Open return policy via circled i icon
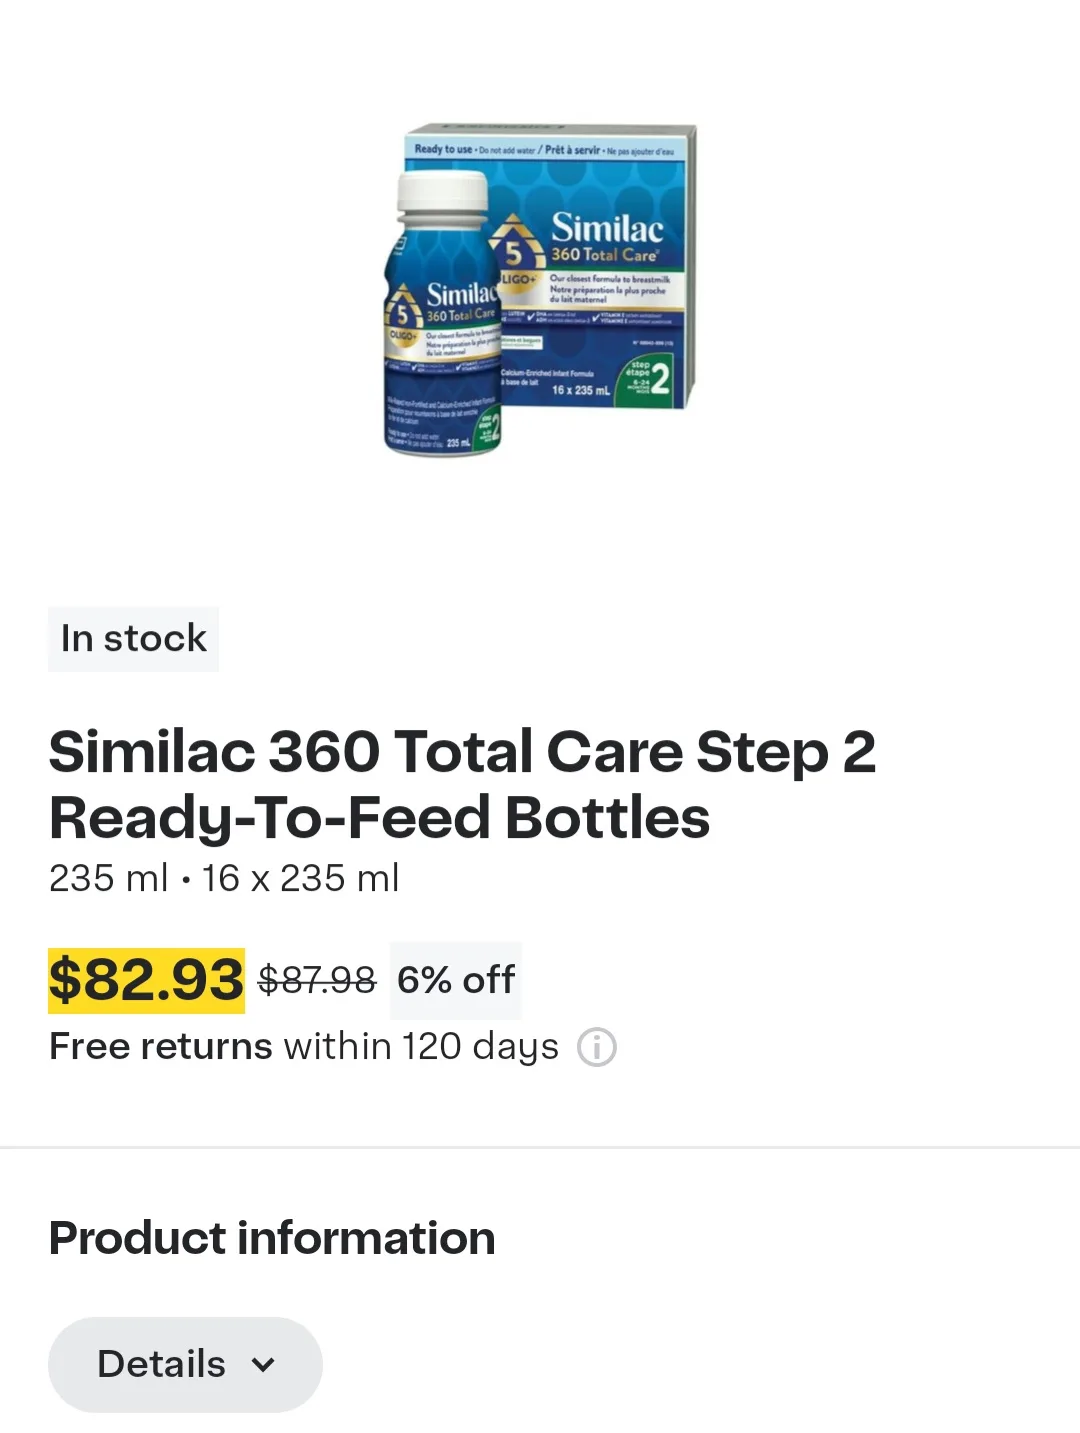The height and width of the screenshot is (1433, 1080). 597,1046
